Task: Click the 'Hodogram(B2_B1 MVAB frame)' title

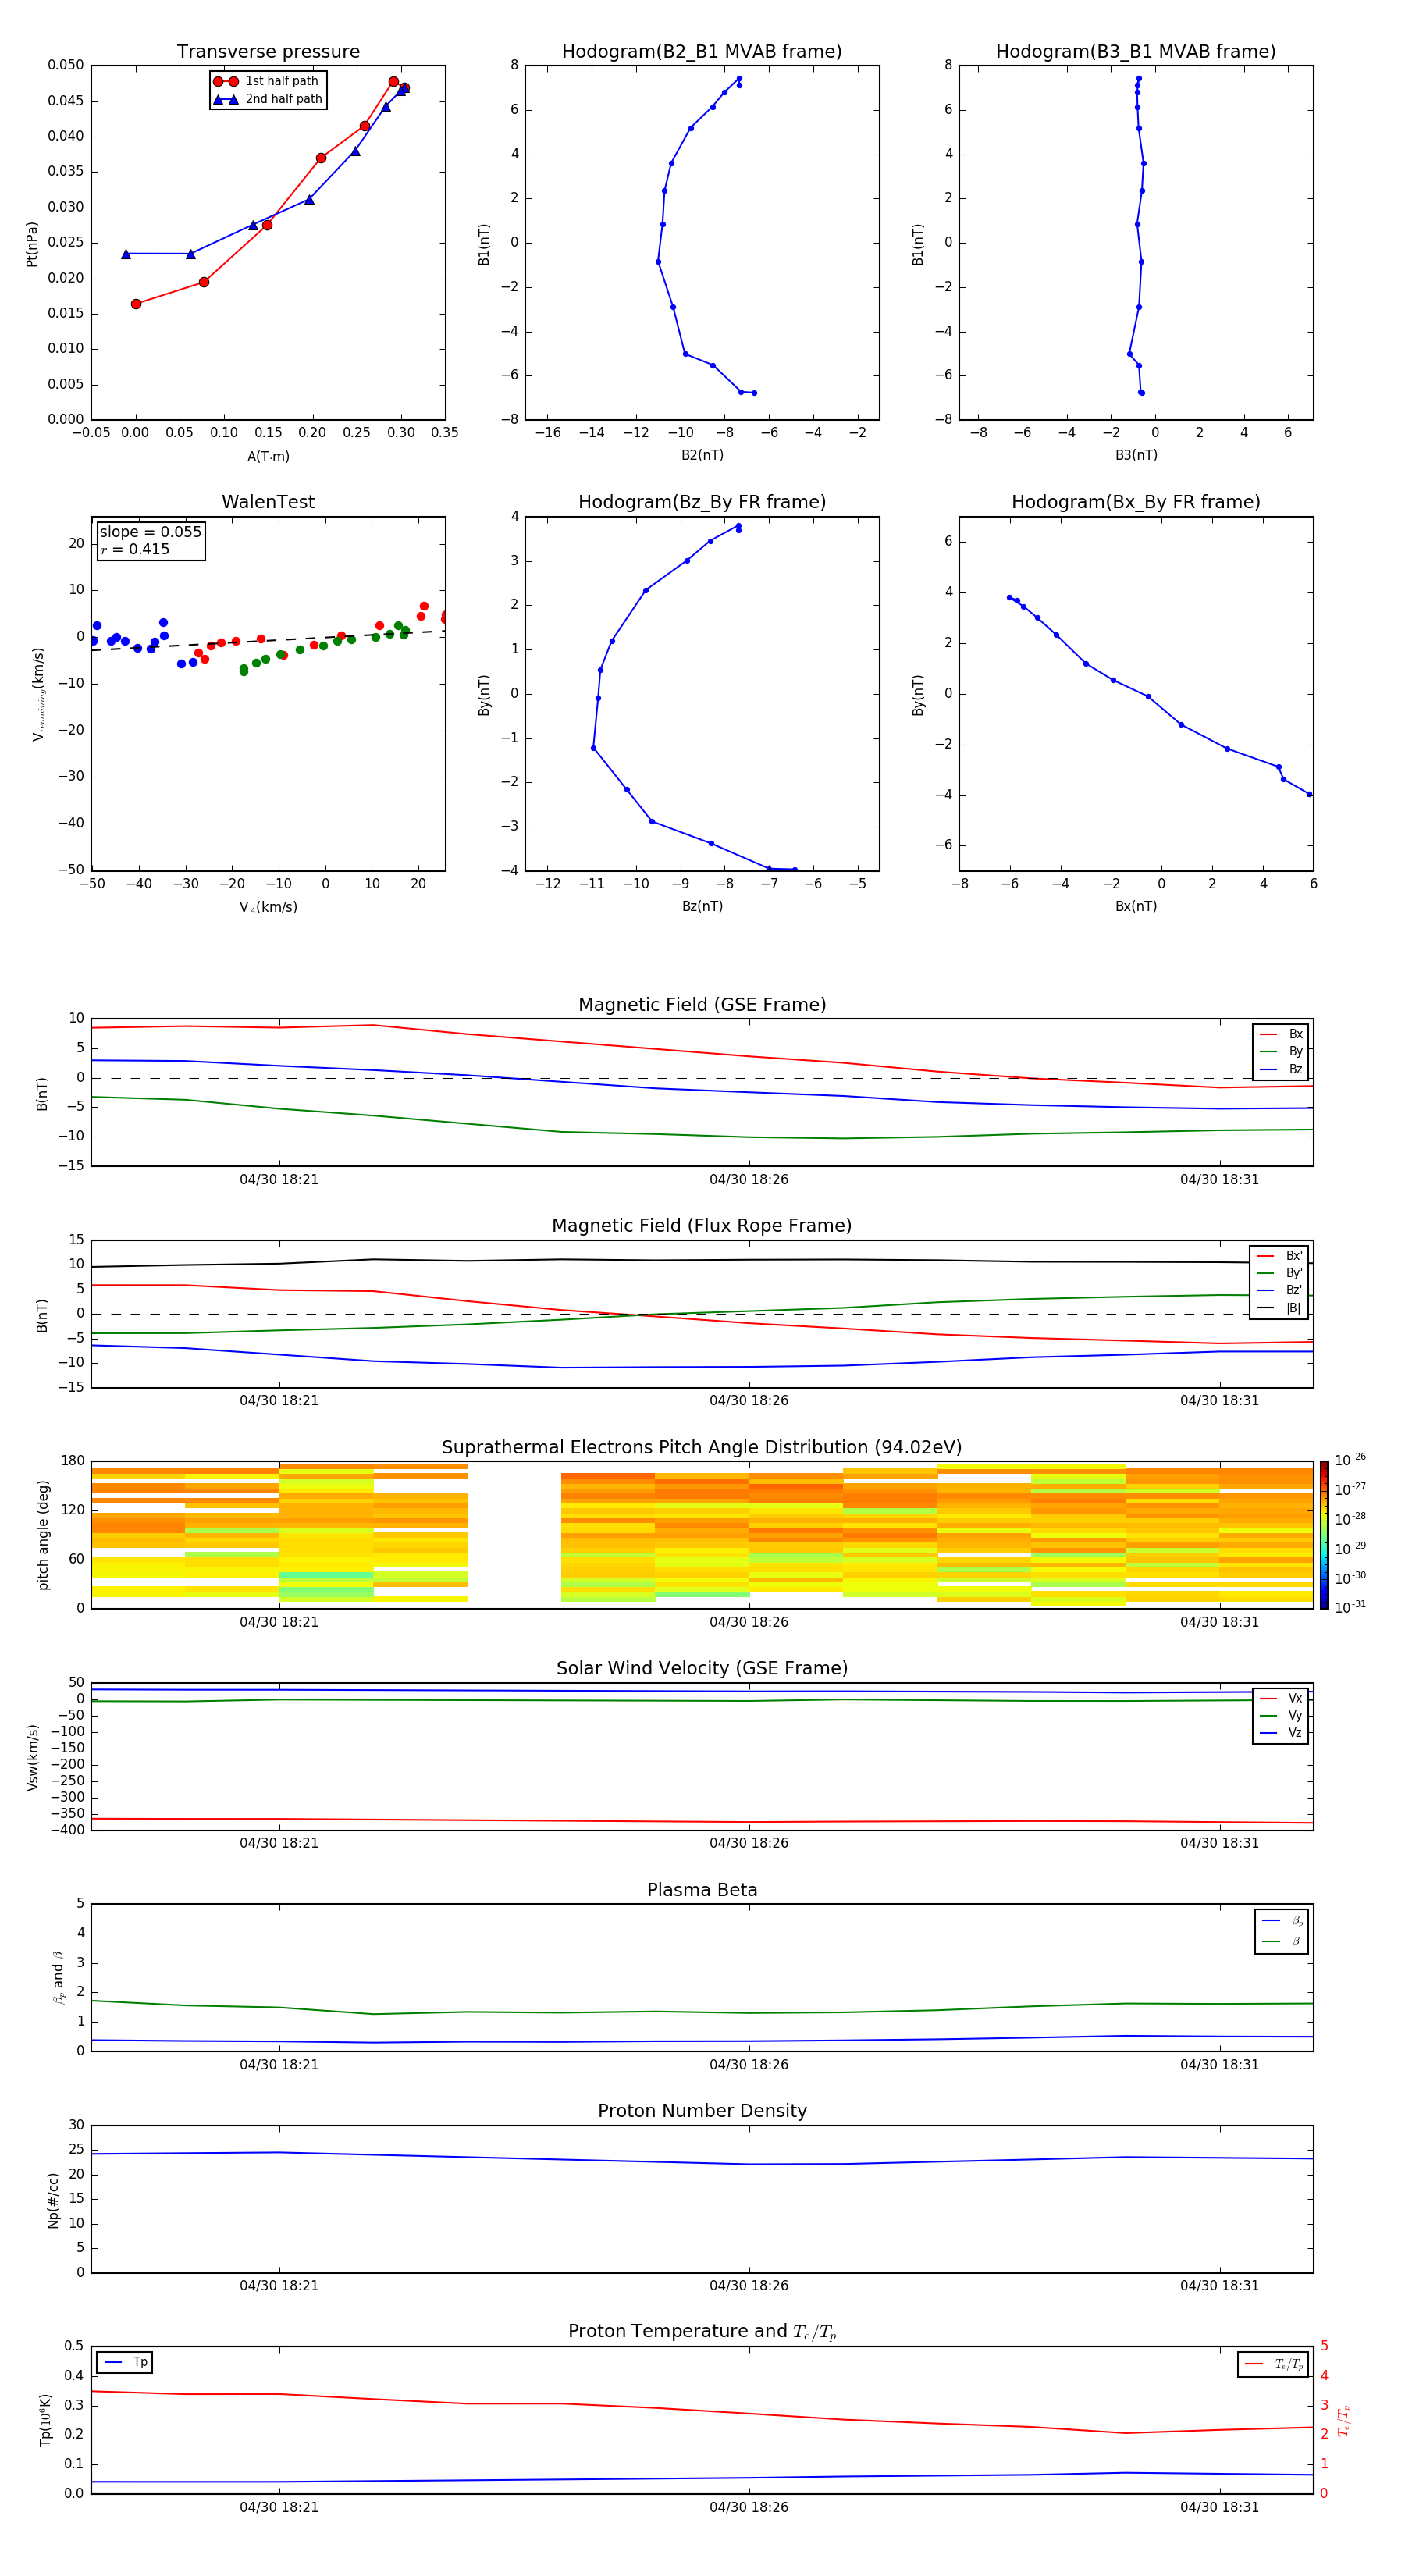Action: pos(702,52)
